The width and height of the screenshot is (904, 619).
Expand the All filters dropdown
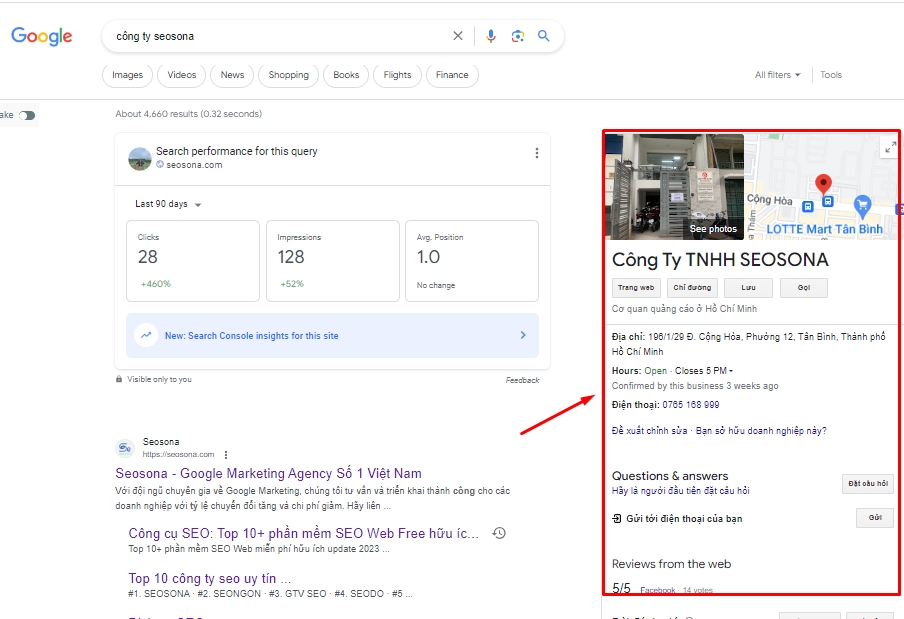(777, 75)
